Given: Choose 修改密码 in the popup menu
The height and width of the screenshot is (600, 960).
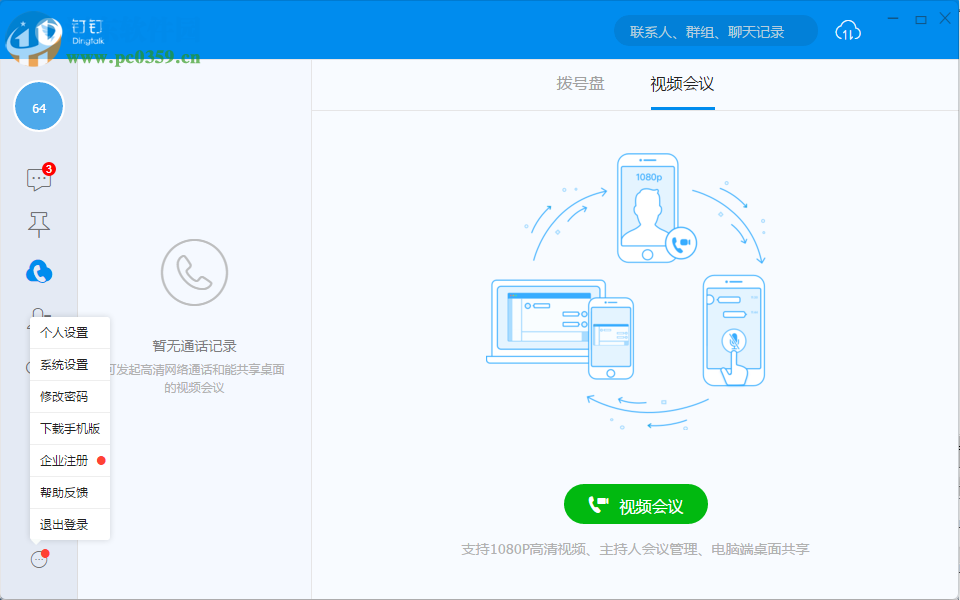Looking at the screenshot, I should coord(70,397).
